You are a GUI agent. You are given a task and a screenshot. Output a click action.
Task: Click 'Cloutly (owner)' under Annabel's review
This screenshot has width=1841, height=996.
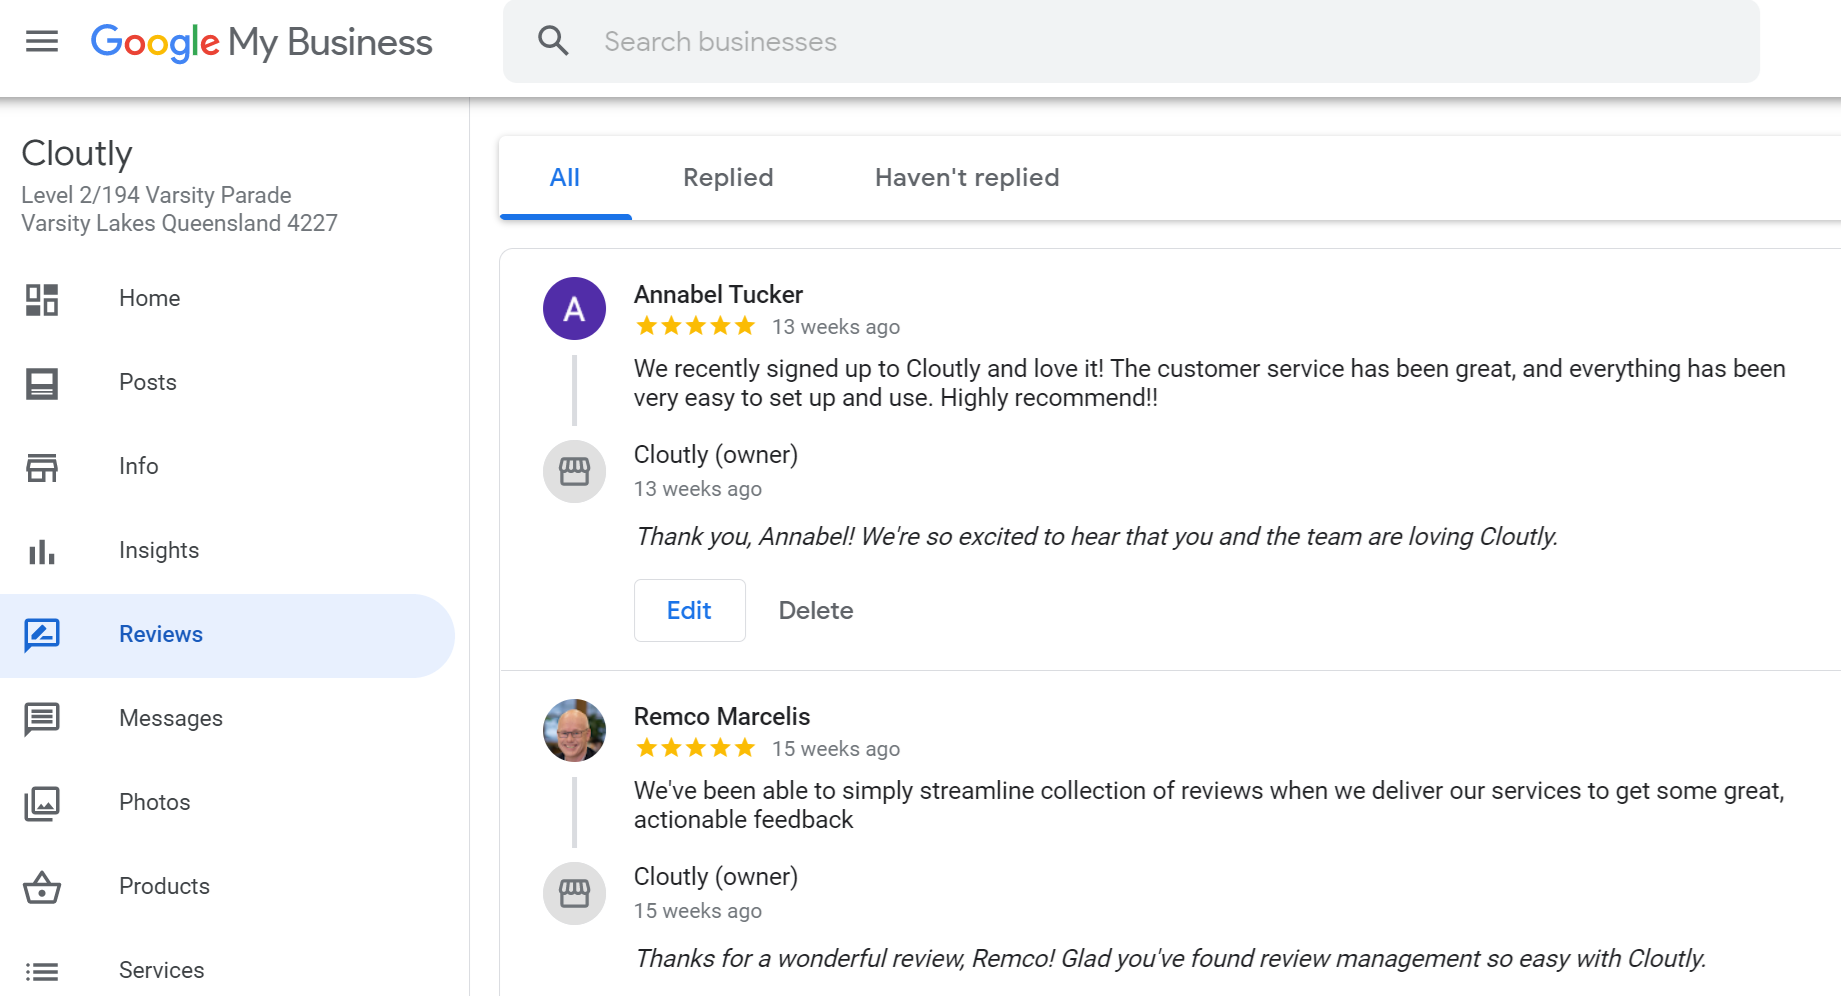(716, 455)
